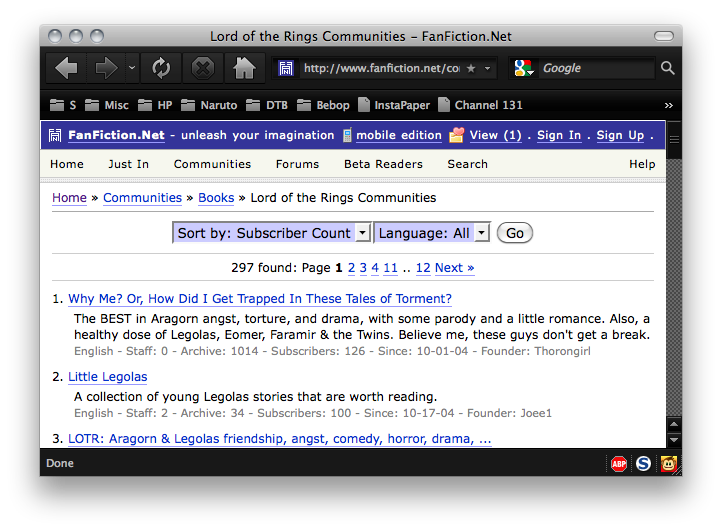Go to results page 11

click(x=390, y=268)
